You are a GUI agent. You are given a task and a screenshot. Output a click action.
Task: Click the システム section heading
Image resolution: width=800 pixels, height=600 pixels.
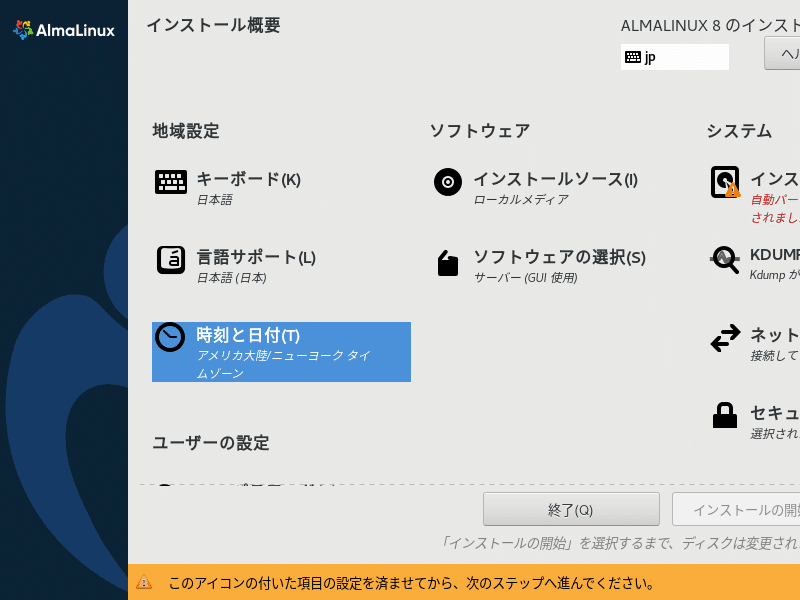(739, 131)
